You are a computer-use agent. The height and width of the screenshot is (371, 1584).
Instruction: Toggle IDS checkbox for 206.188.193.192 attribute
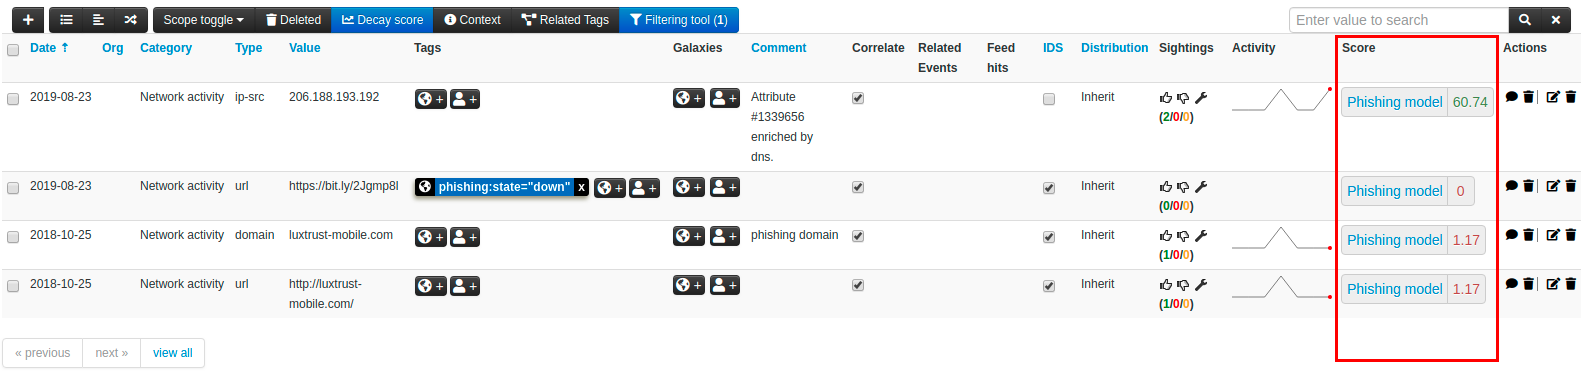click(x=1049, y=99)
